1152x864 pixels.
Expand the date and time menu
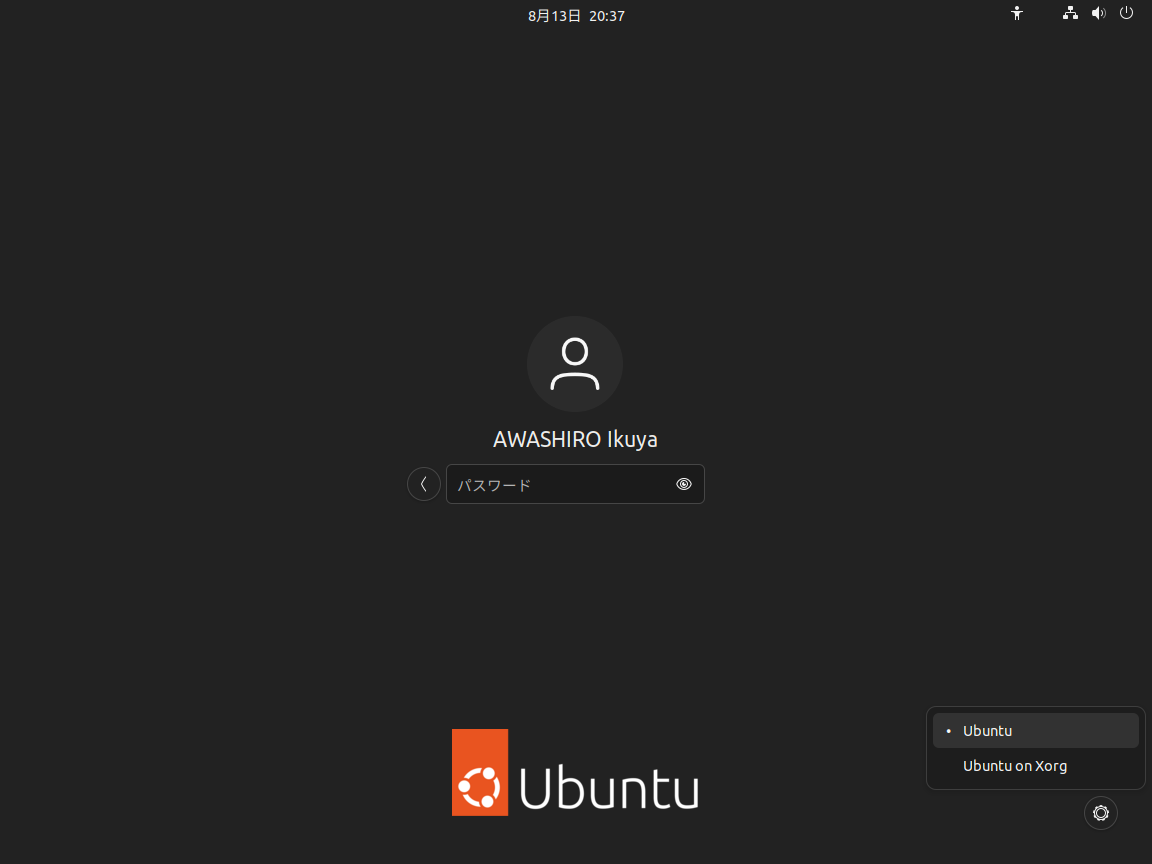click(576, 15)
